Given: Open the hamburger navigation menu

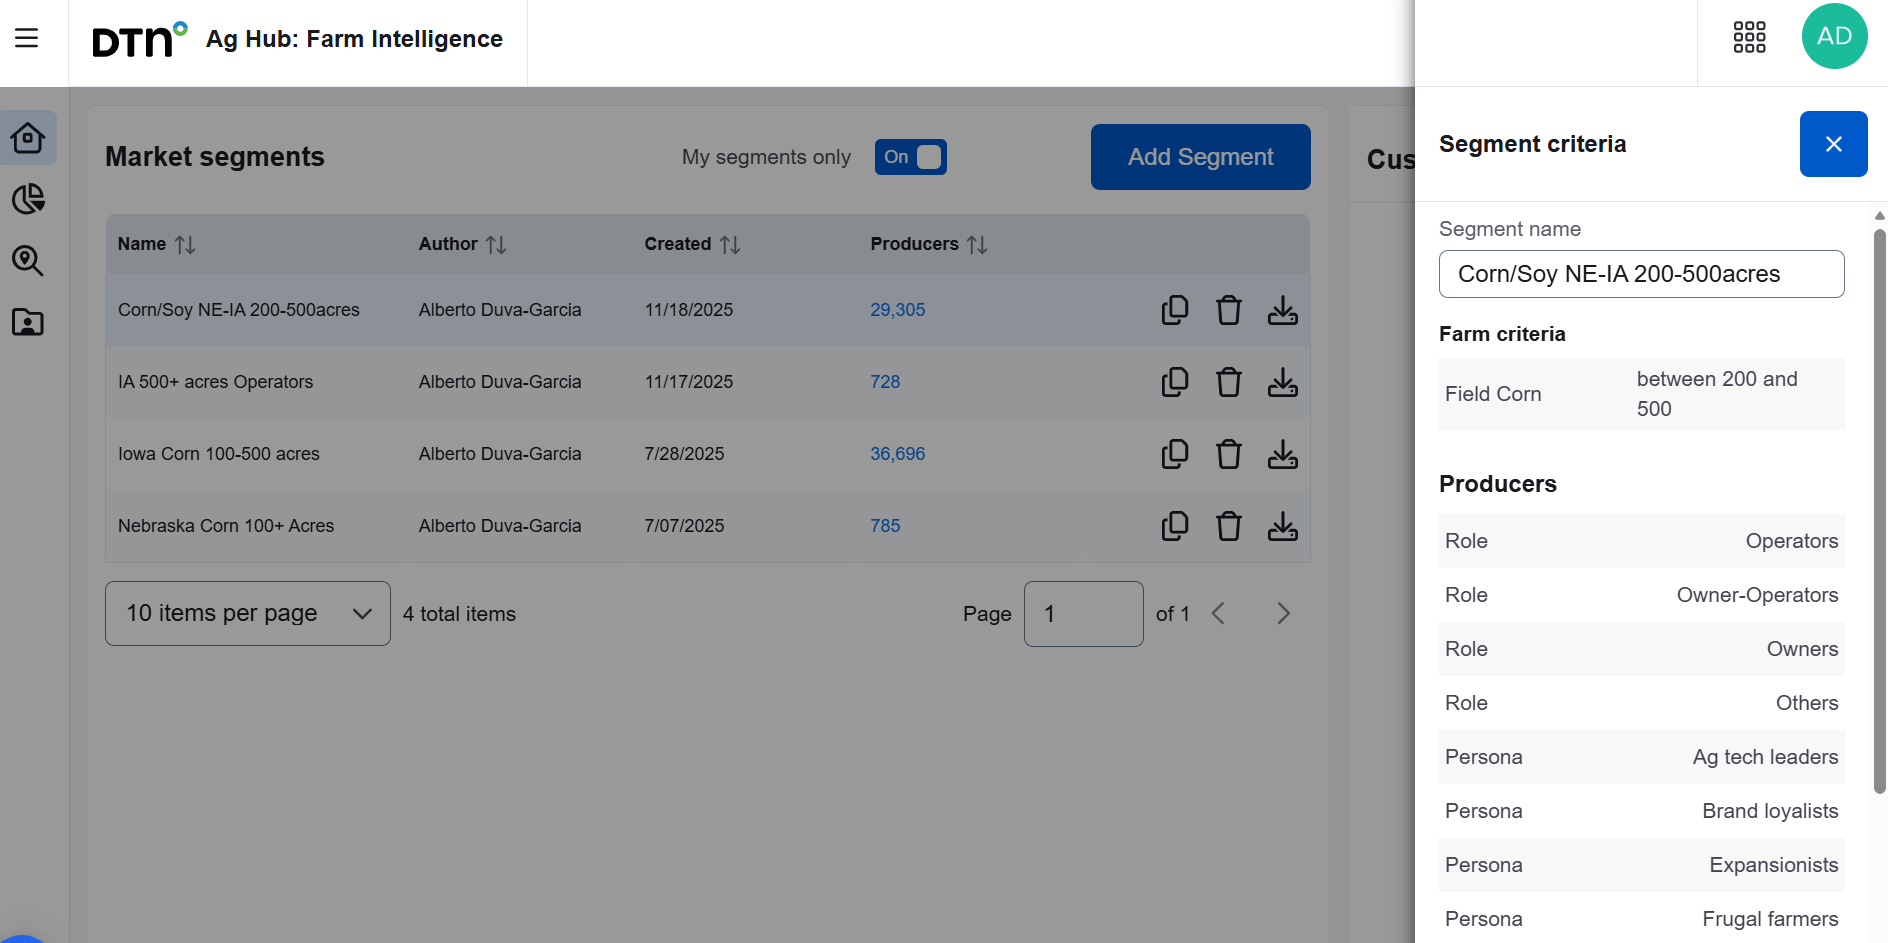Looking at the screenshot, I should [x=26, y=38].
